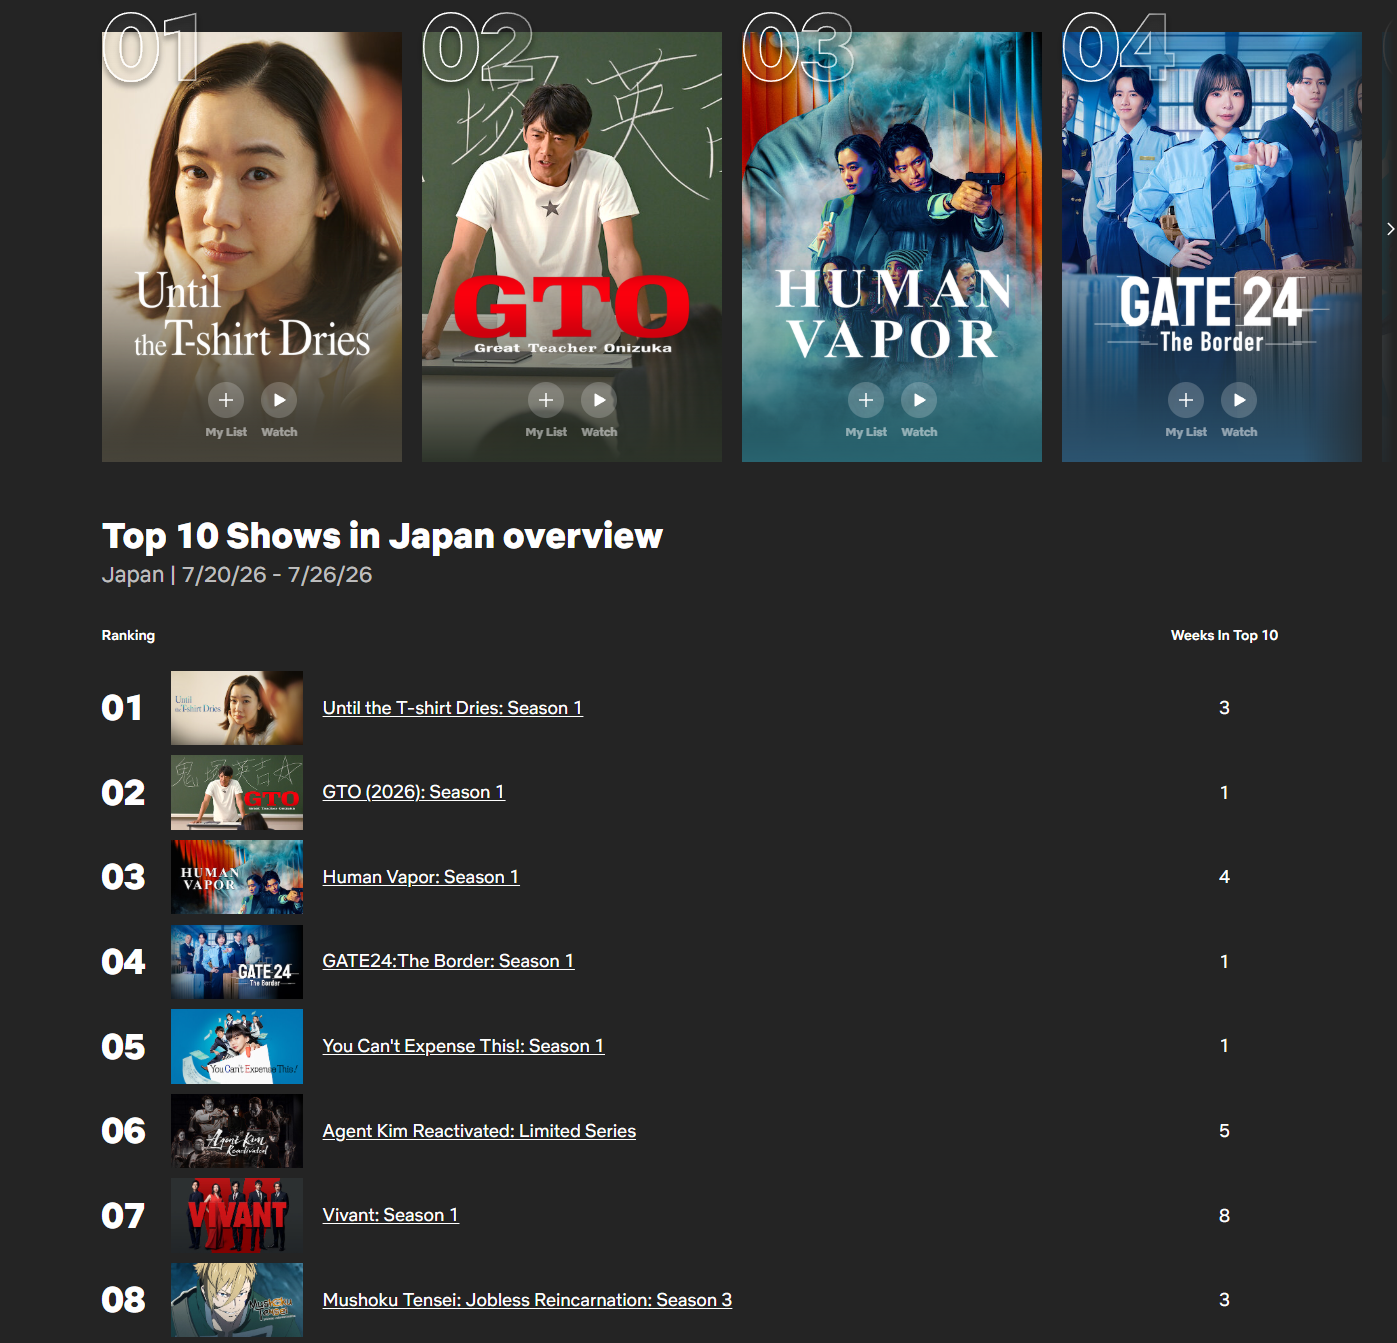Add GTO to My List
1397x1343 pixels.
[x=546, y=400]
